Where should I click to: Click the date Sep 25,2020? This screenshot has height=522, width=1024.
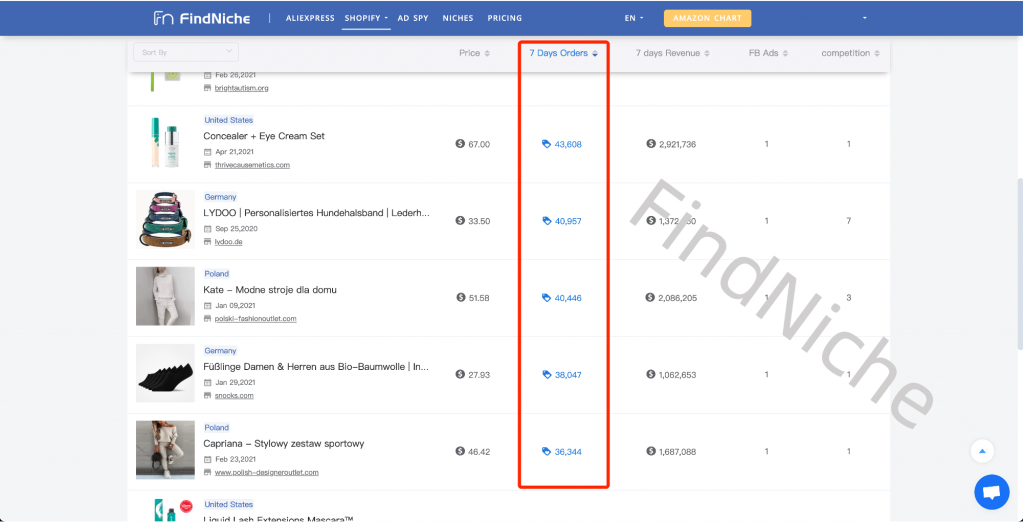tap(234, 229)
